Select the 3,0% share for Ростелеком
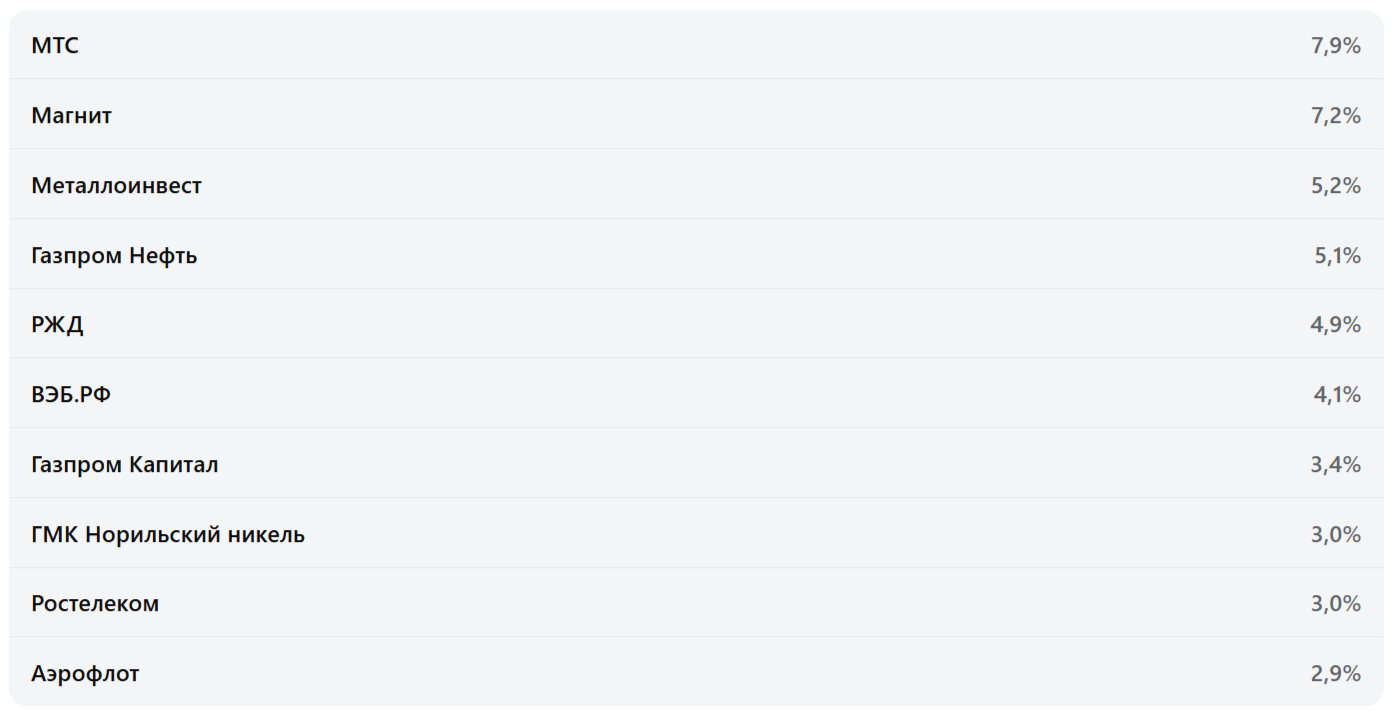The width and height of the screenshot is (1394, 716). pyautogui.click(x=1335, y=603)
